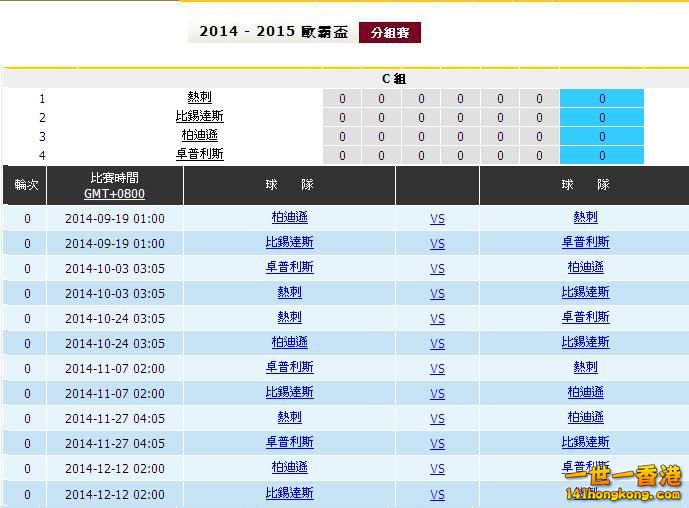
Task: Click VS link for 比錫達斯 vs 柏迪遜 on 11-07
Action: (437, 394)
